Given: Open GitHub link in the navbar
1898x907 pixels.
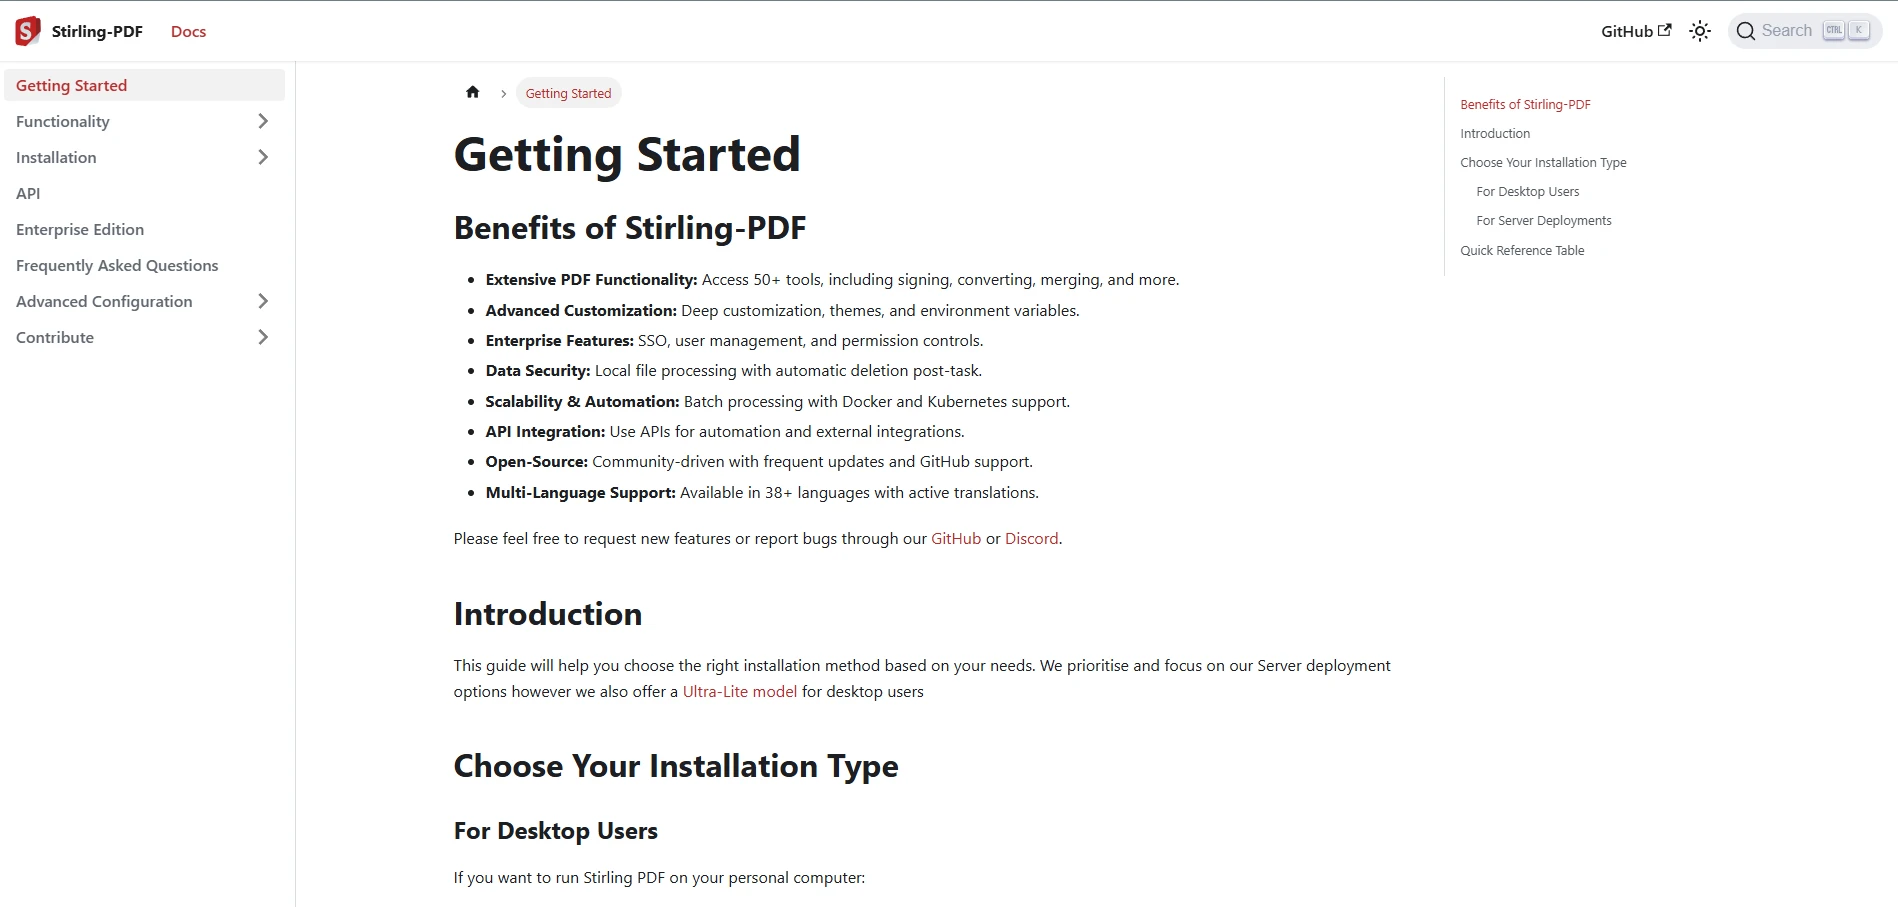Looking at the screenshot, I should pyautogui.click(x=1635, y=31).
